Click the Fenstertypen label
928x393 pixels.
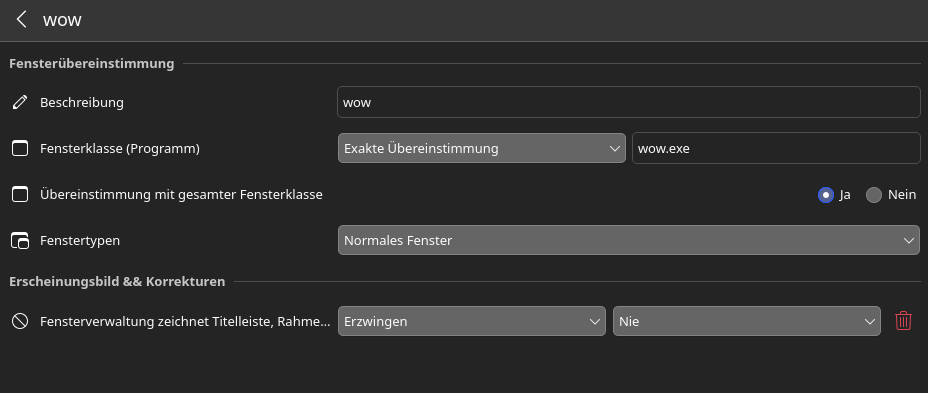pyautogui.click(x=80, y=241)
